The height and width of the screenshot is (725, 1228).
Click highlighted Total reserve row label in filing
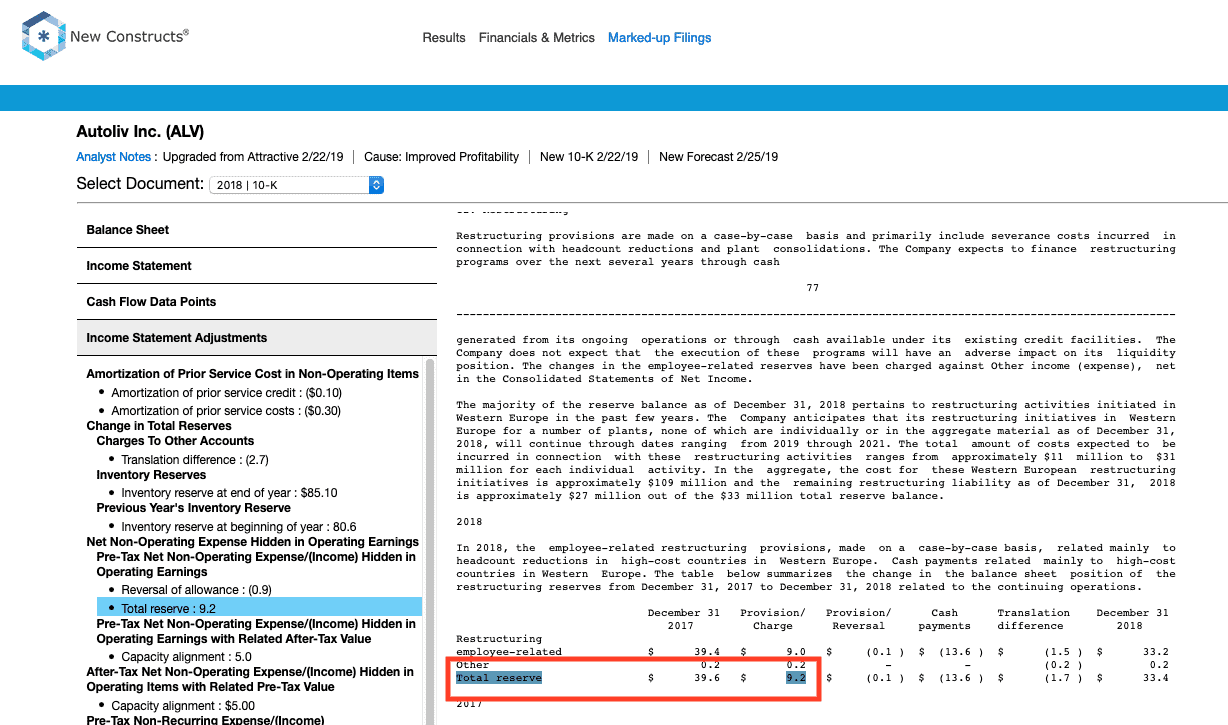click(499, 678)
